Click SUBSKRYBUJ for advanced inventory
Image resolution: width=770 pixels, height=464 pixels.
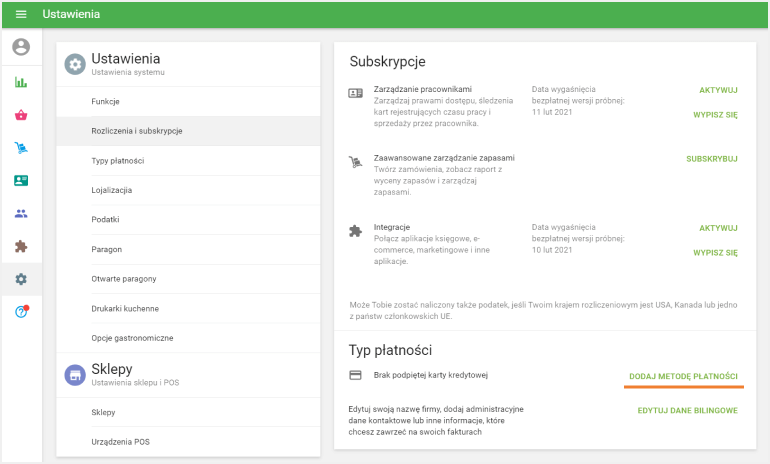tap(712, 159)
